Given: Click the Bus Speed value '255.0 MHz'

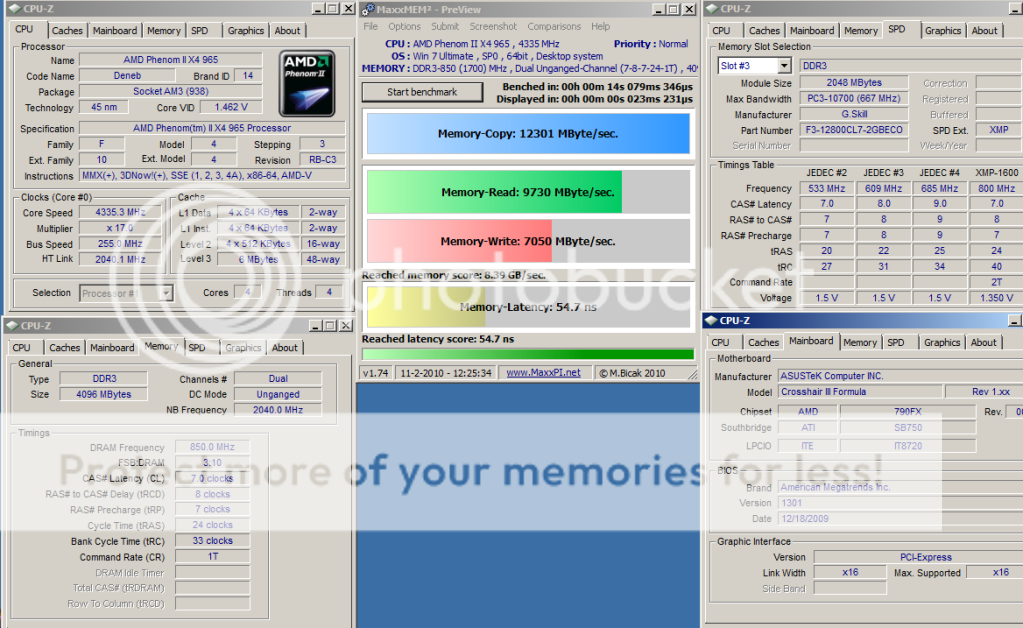Looking at the screenshot, I should pos(120,244).
